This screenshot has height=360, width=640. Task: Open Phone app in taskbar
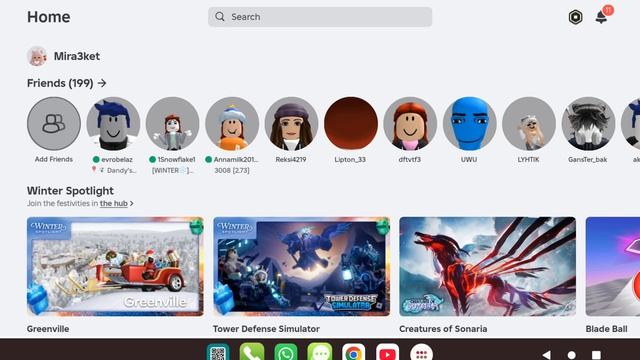point(252,353)
